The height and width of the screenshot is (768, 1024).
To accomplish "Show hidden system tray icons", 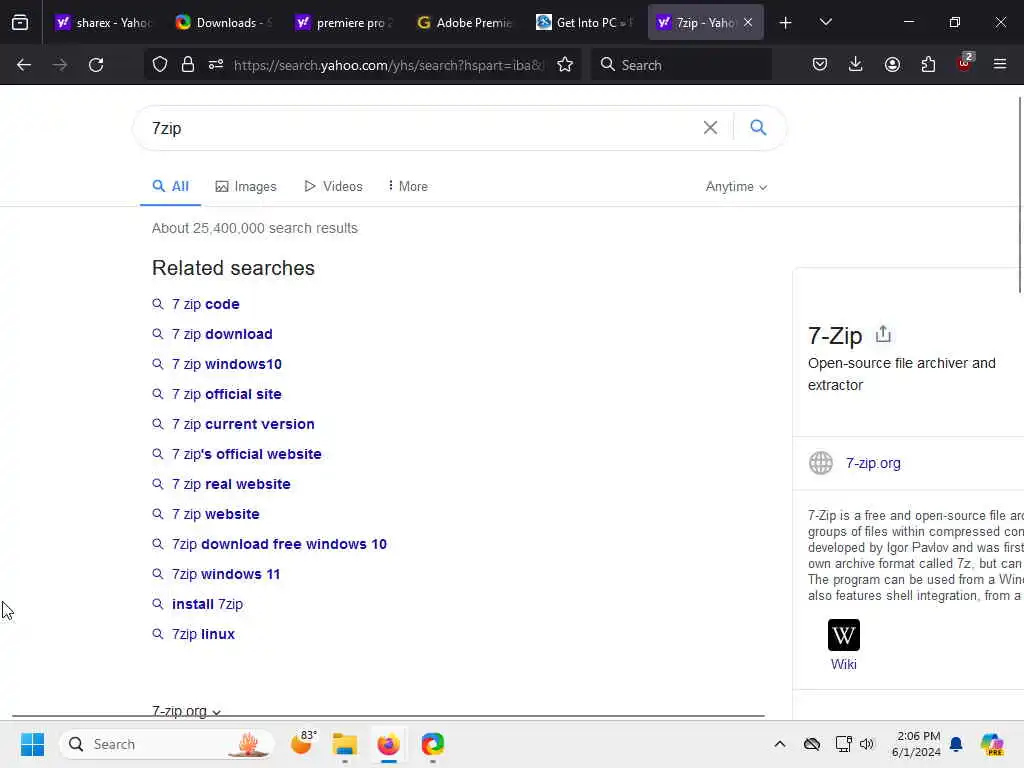I will [x=780, y=744].
